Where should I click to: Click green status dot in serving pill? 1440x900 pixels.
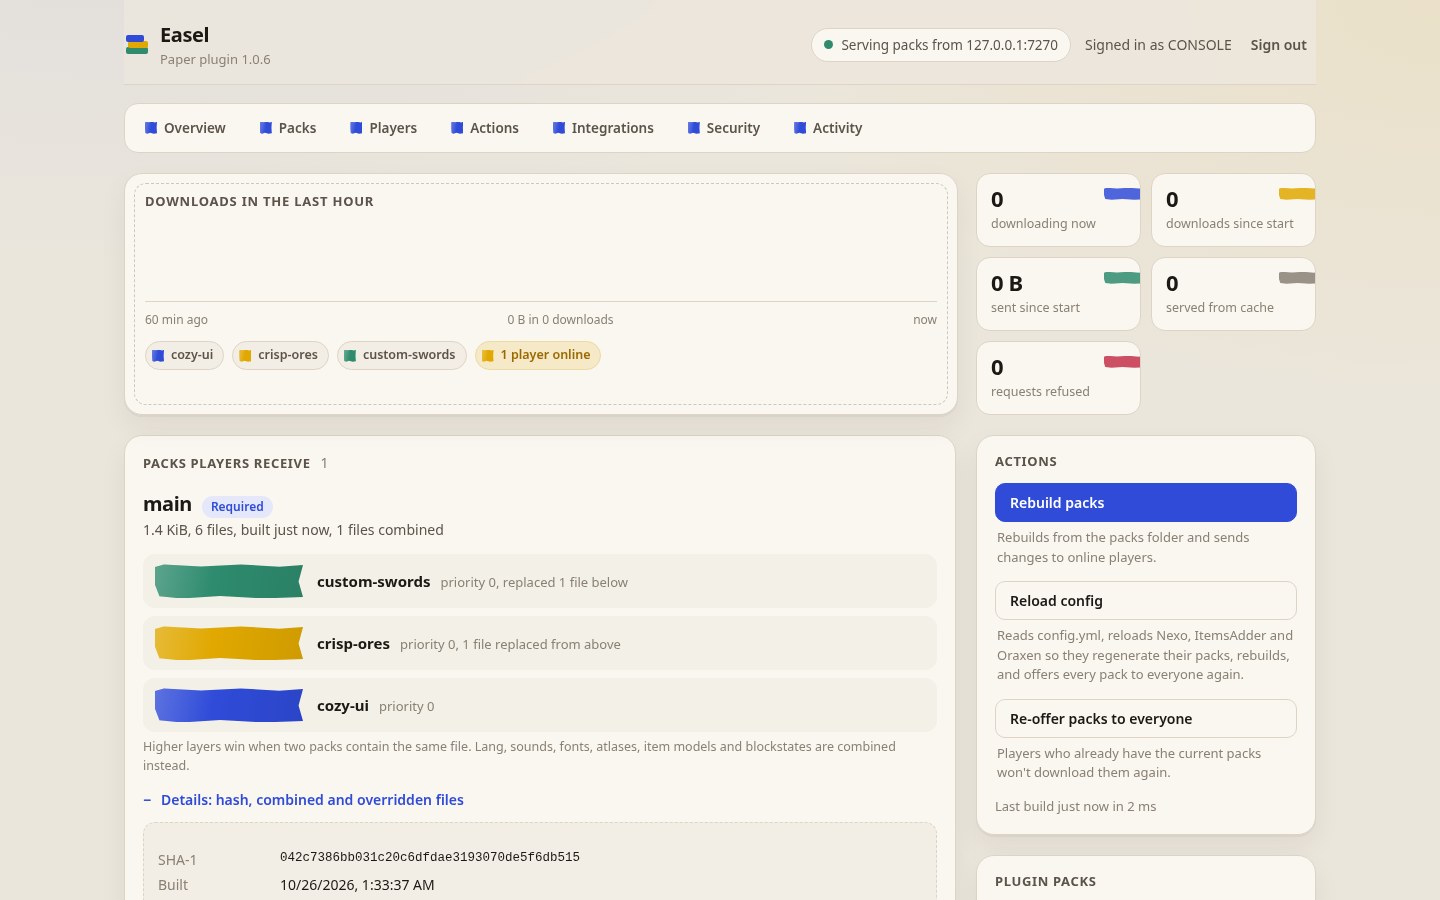point(828,45)
